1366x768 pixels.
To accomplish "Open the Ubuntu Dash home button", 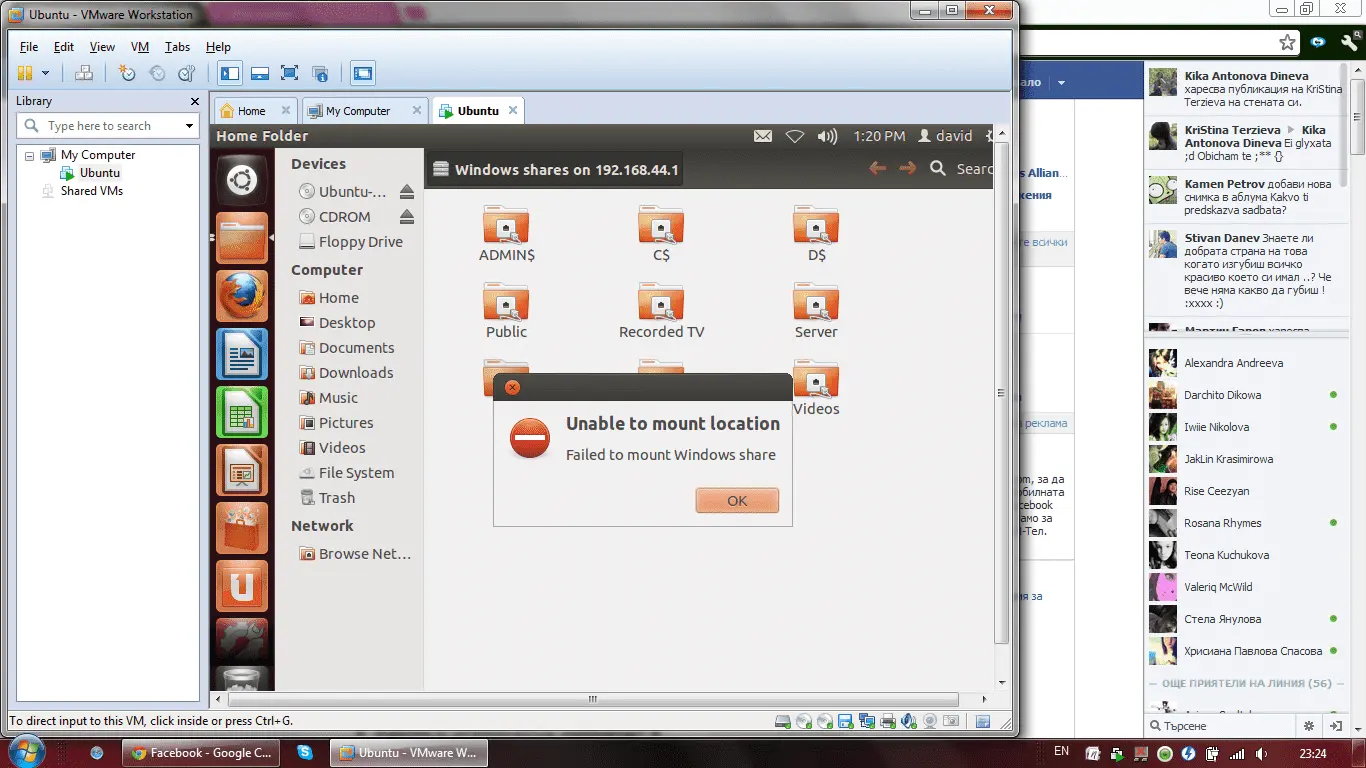I will click(242, 180).
